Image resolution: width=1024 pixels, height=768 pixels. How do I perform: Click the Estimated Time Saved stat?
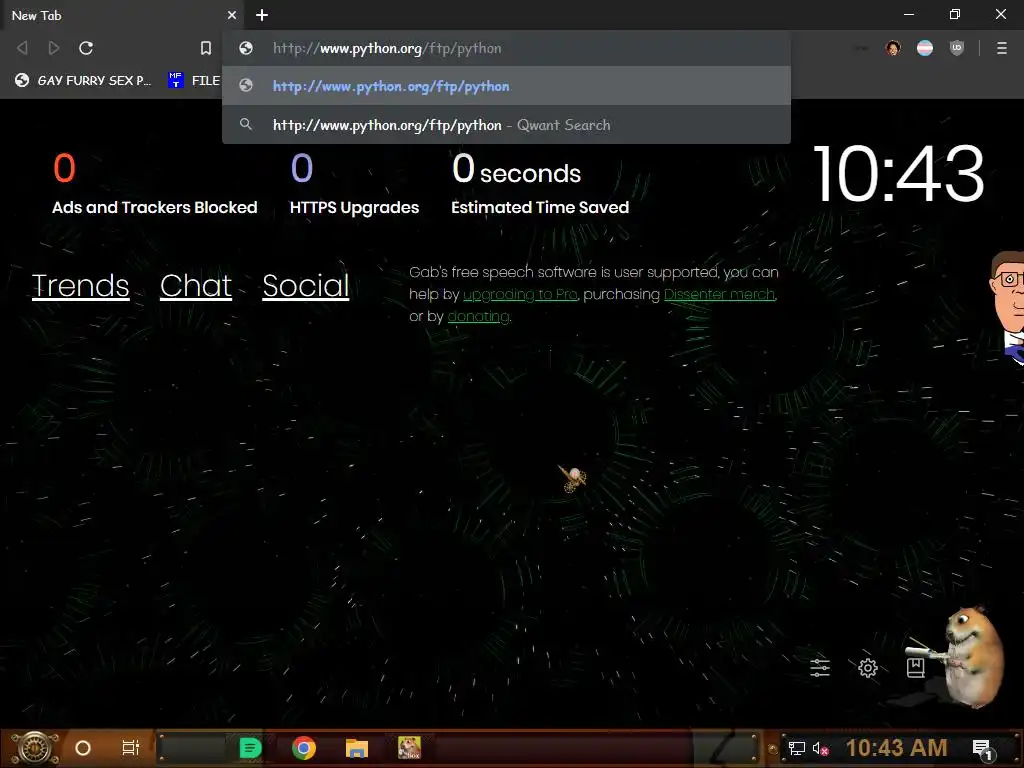540,184
